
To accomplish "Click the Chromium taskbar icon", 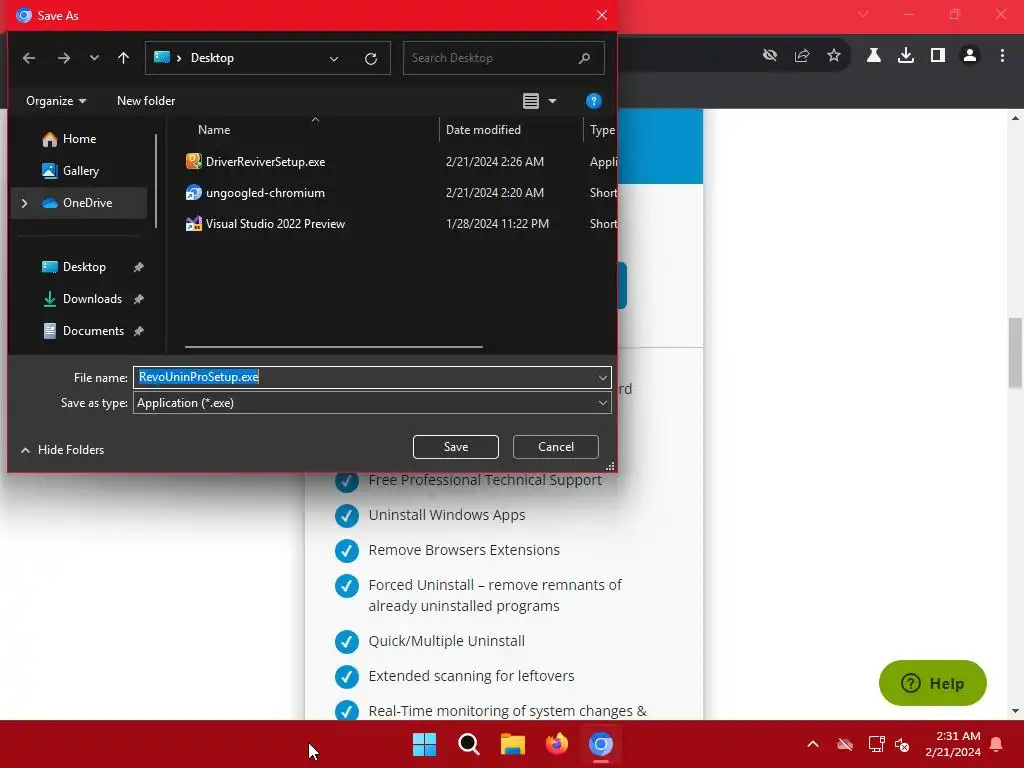I will point(601,744).
